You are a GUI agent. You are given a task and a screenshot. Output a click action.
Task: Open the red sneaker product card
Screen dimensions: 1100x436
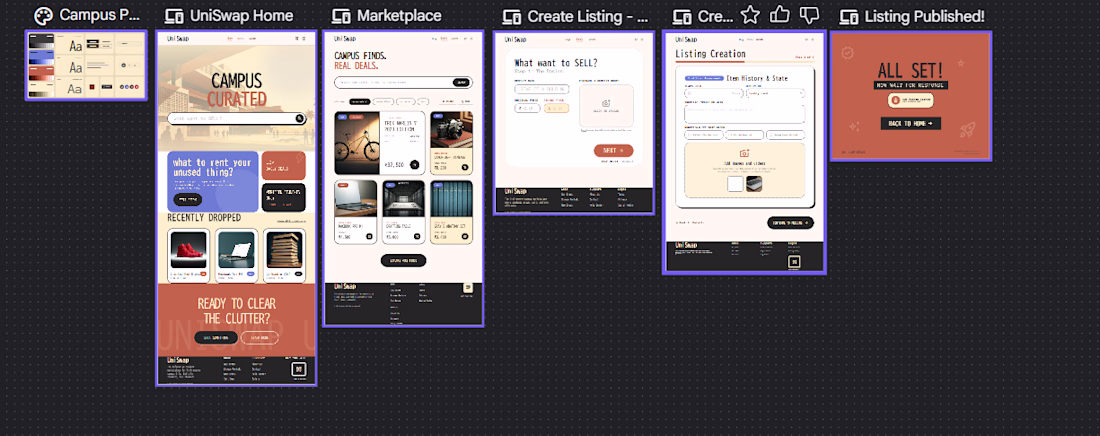(189, 256)
